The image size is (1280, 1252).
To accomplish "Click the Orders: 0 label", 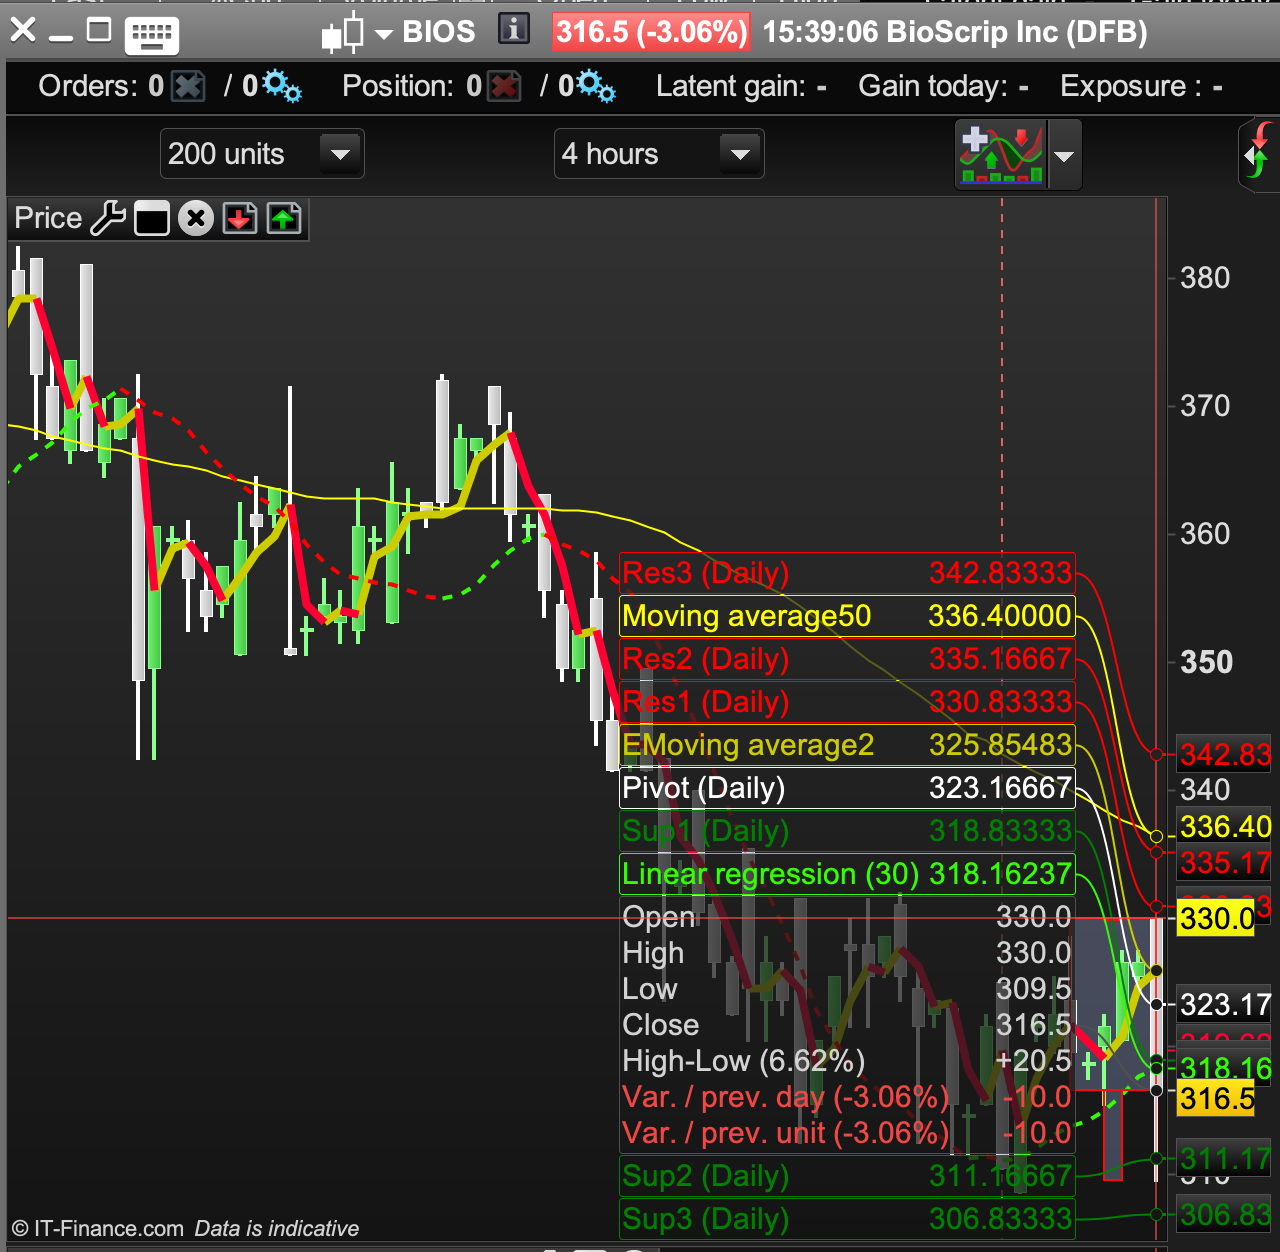I will click(101, 87).
